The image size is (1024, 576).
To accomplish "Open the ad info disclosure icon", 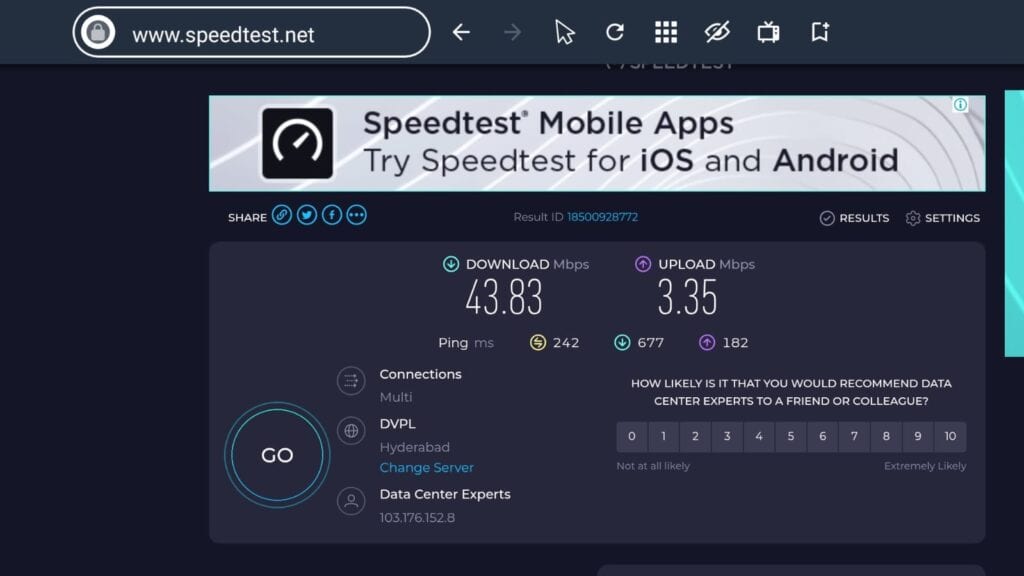I will point(959,104).
